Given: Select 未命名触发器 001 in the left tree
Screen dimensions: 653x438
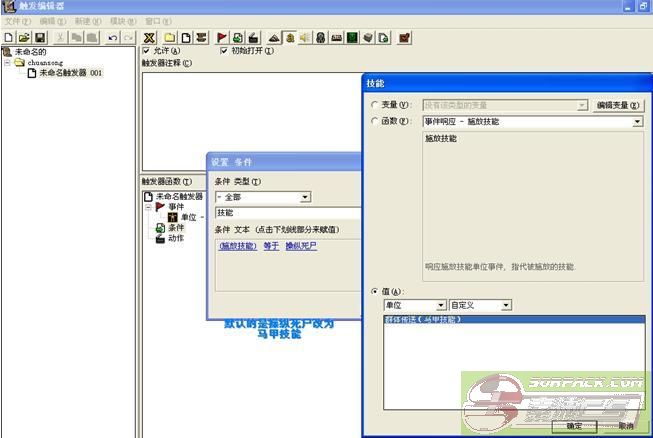Looking at the screenshot, I should (x=70, y=73).
